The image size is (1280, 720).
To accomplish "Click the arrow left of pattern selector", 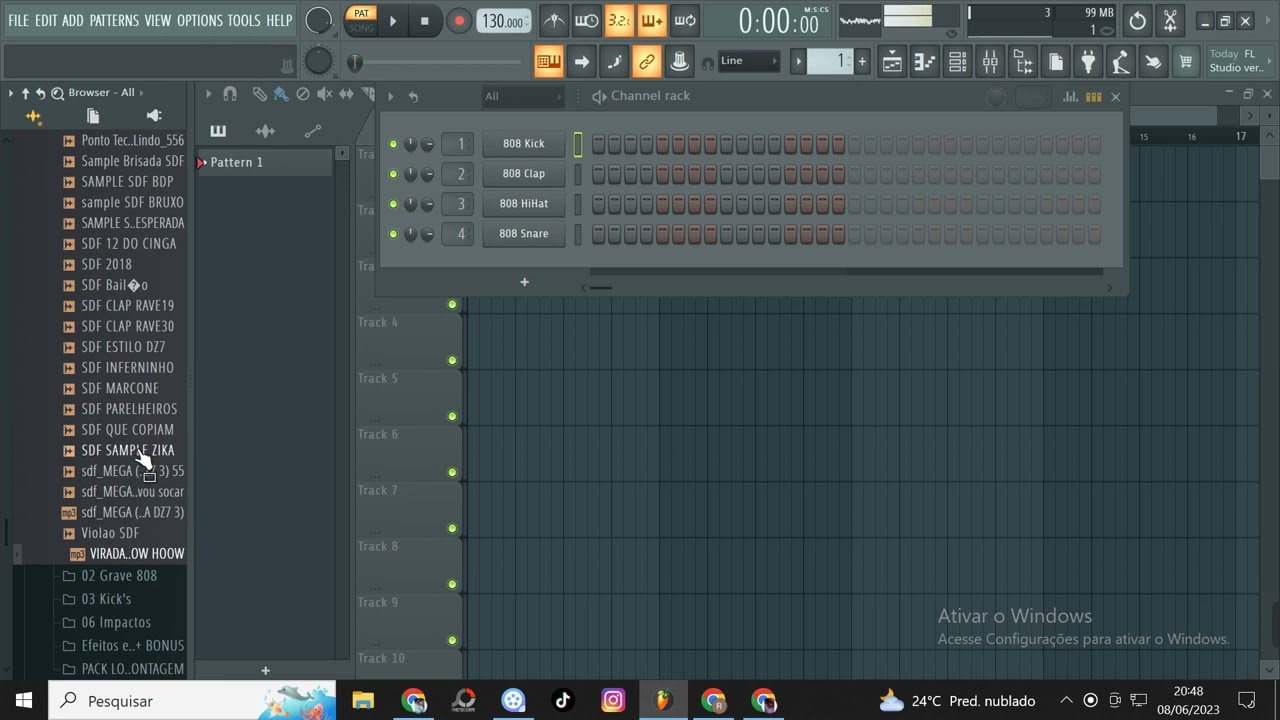I will pyautogui.click(x=798, y=62).
